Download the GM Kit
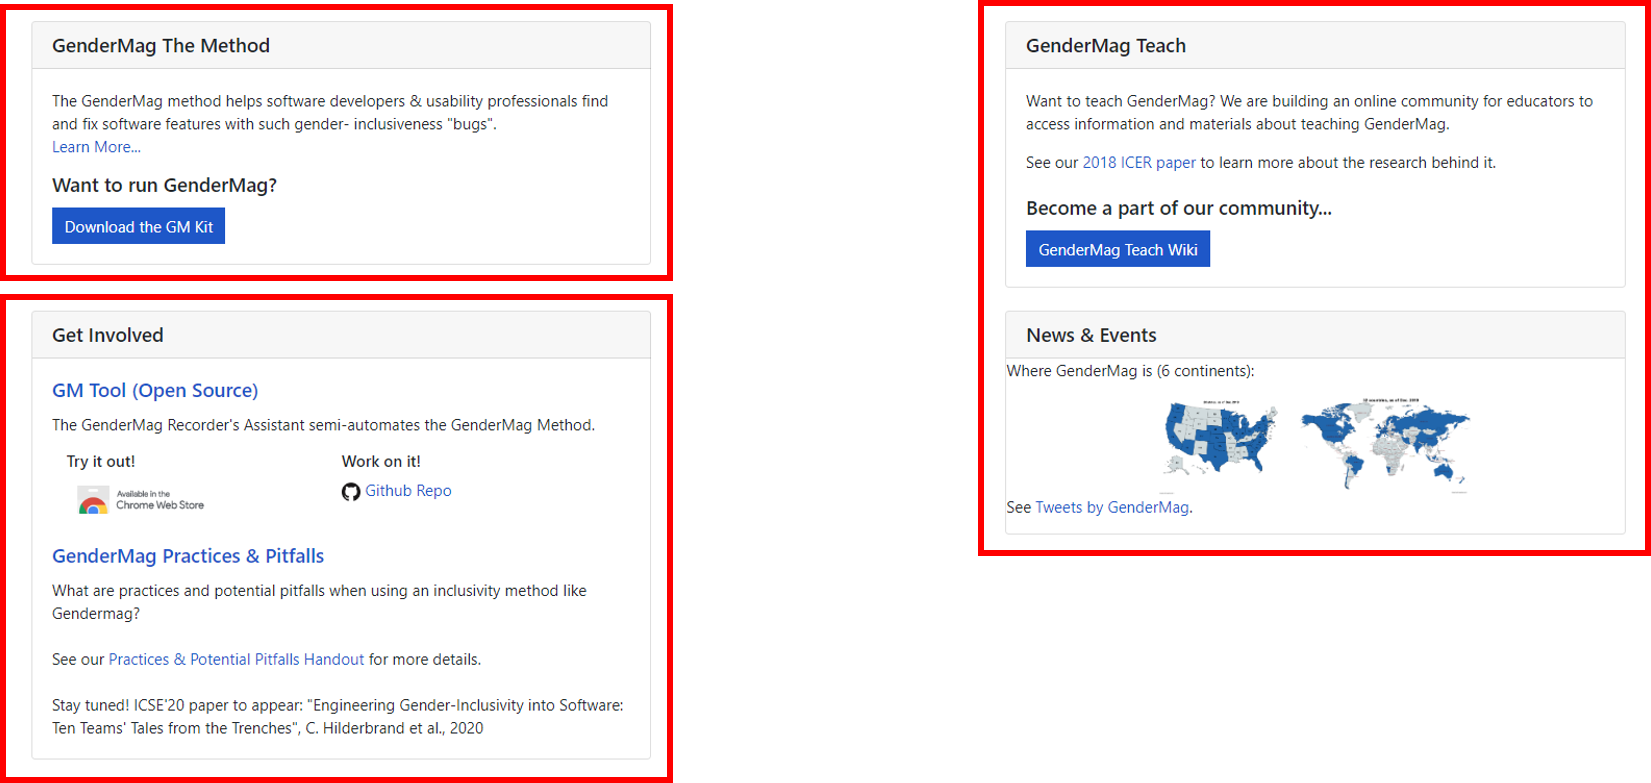The image size is (1651, 783). (x=138, y=227)
